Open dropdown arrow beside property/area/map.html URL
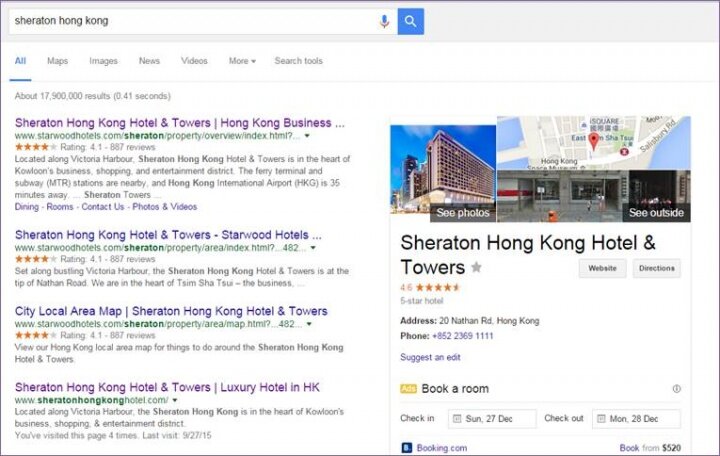Screen dimensions: 720x456 [309, 324]
